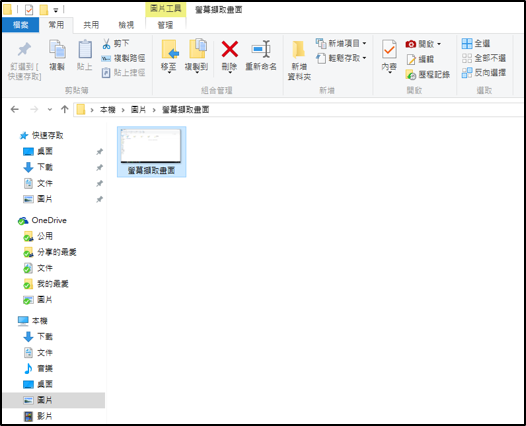Click 本機 in the address path

pyautogui.click(x=108, y=110)
